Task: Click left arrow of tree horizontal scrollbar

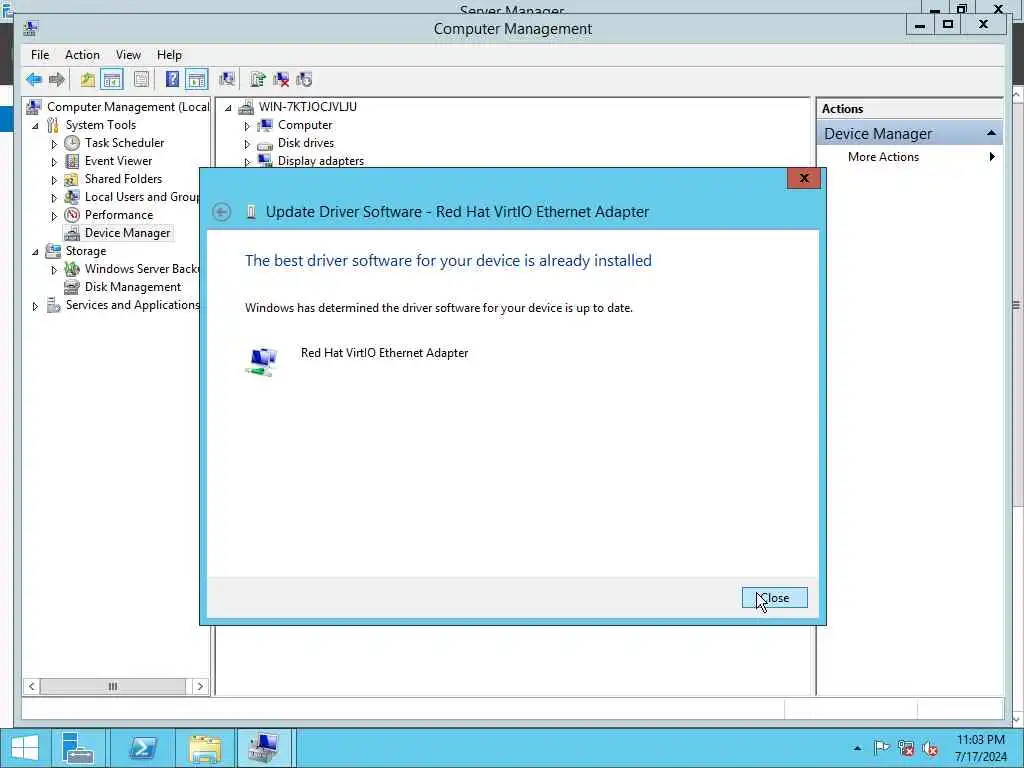Action: coord(31,686)
